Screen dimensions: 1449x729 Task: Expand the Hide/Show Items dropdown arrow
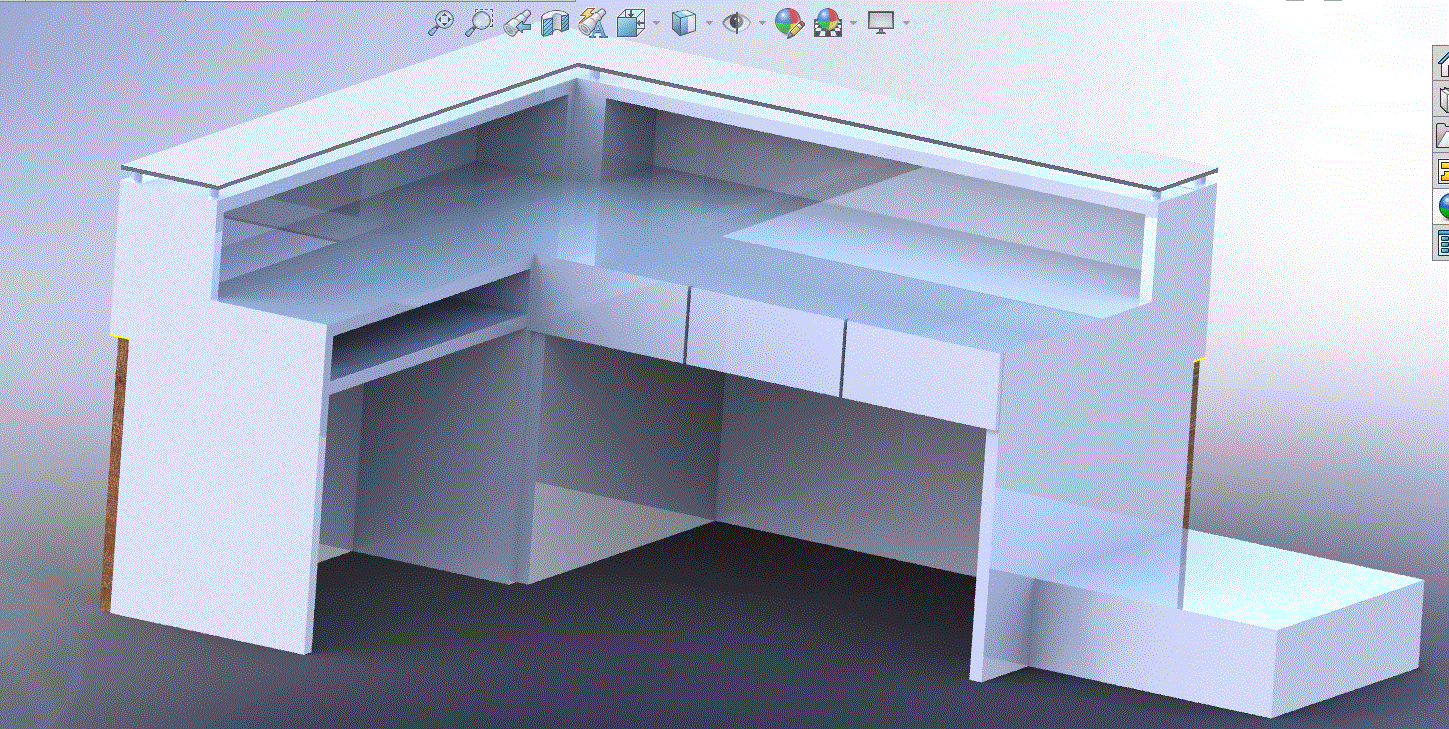pyautogui.click(x=762, y=22)
